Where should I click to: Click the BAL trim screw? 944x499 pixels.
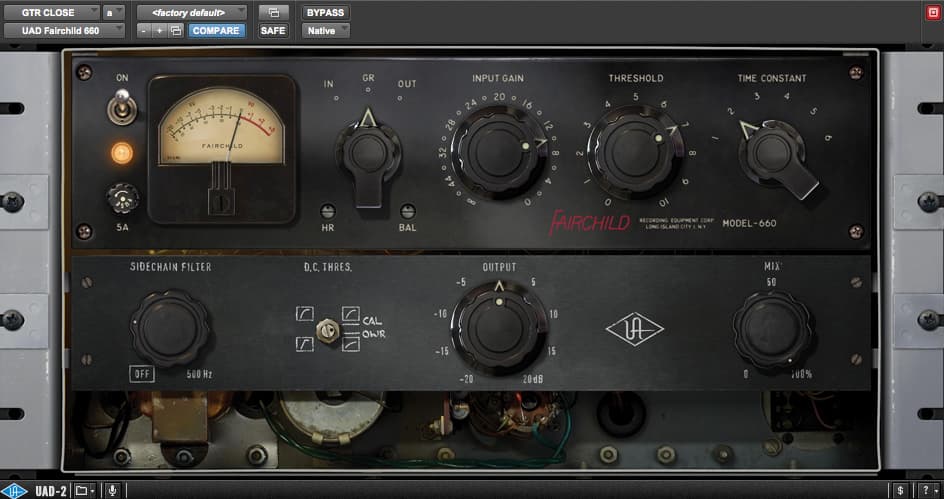tap(408, 211)
